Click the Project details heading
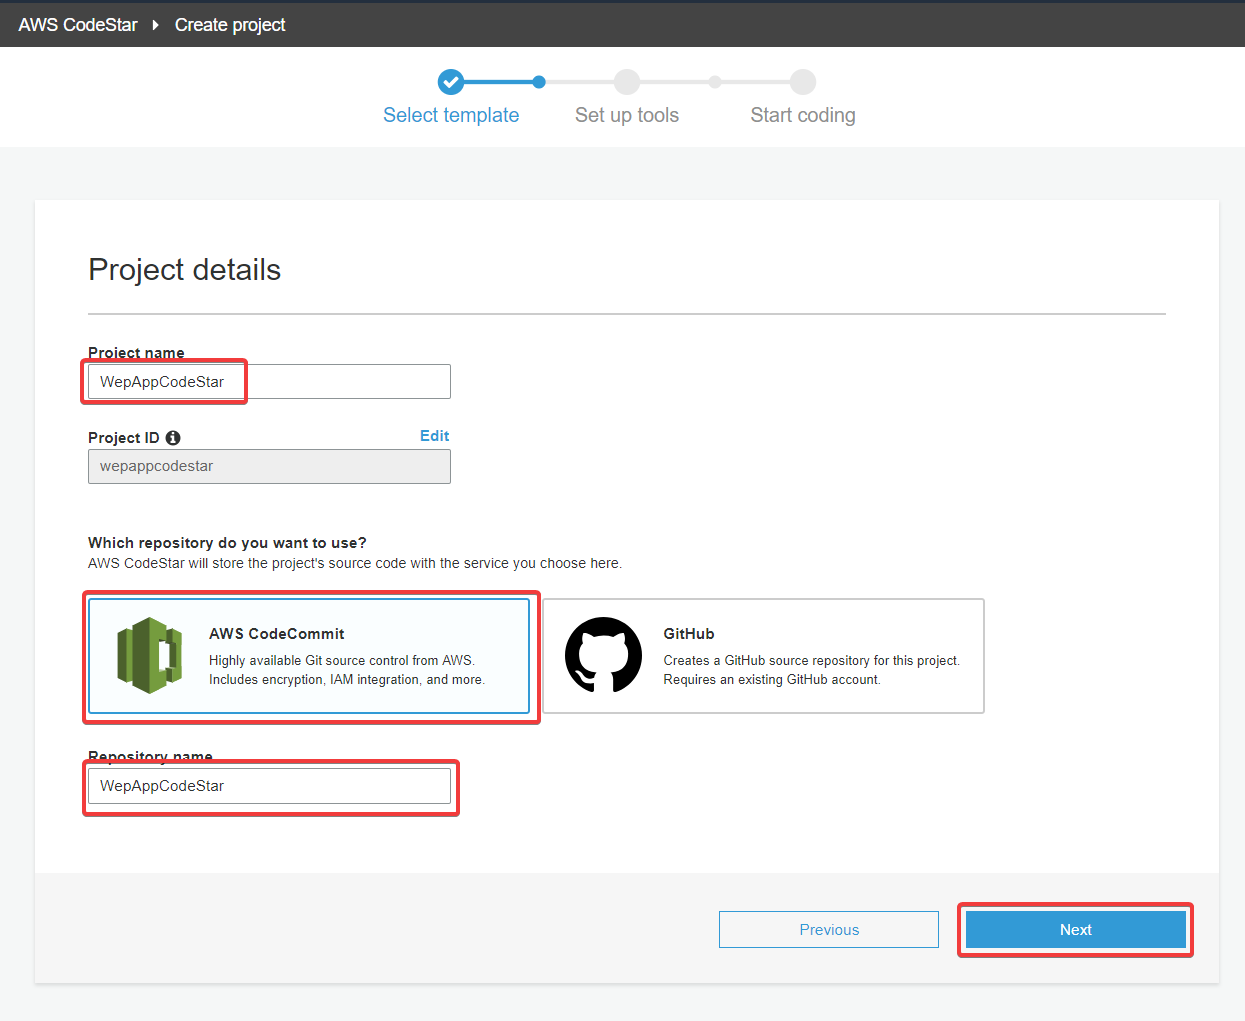Screen dimensions: 1245x1021 point(185,270)
